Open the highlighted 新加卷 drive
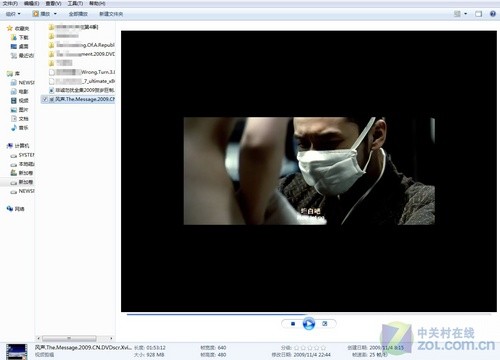 tap(22, 182)
